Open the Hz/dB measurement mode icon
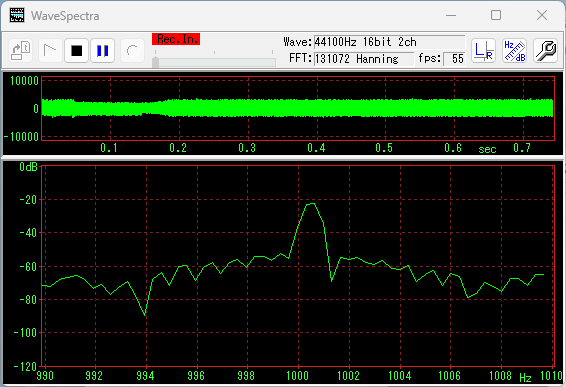The height and width of the screenshot is (387, 566). click(x=514, y=51)
